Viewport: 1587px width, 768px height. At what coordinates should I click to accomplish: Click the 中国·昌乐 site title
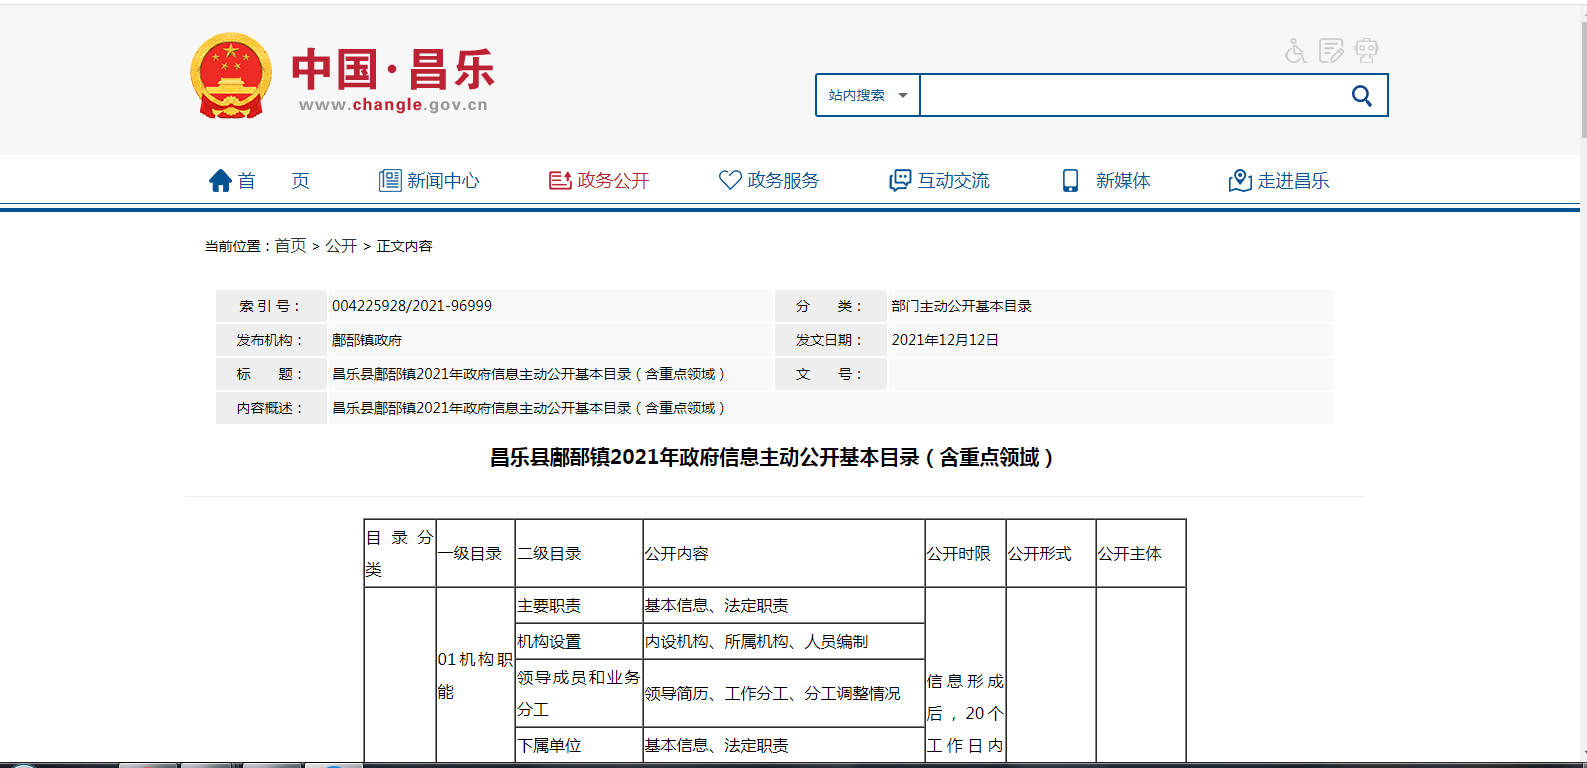[x=393, y=70]
